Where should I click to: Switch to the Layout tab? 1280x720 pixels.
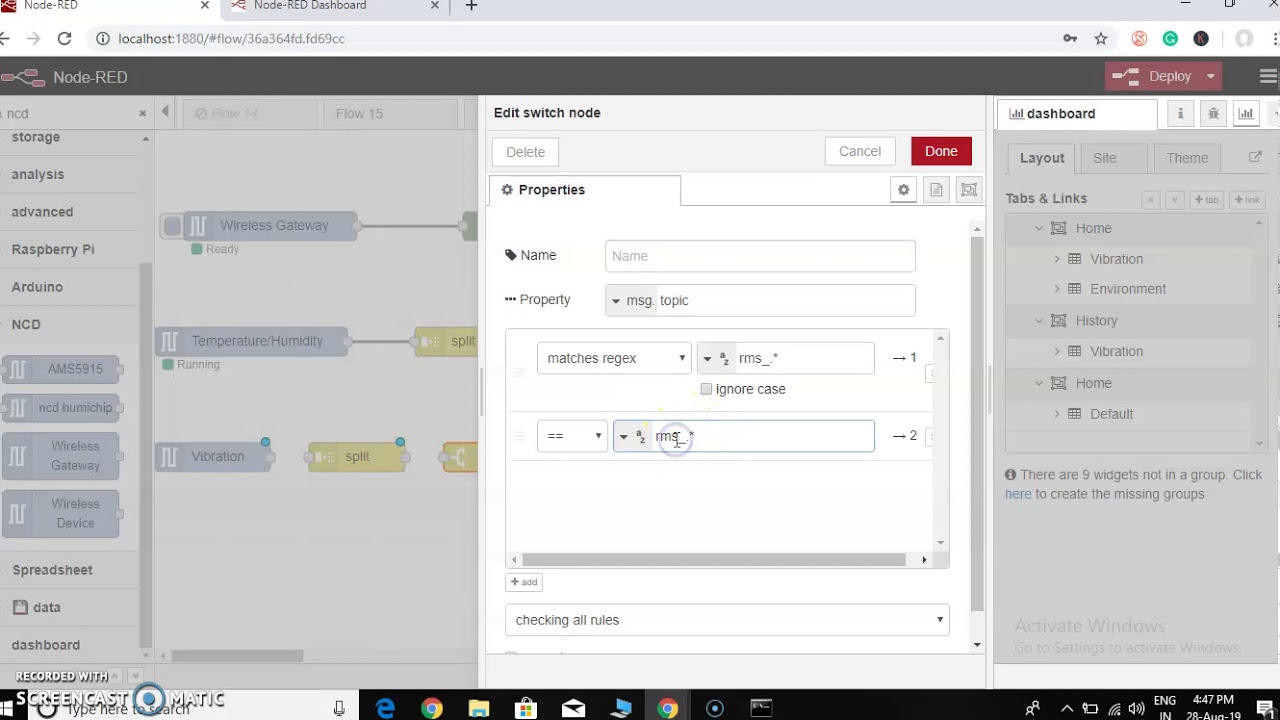pos(1042,158)
